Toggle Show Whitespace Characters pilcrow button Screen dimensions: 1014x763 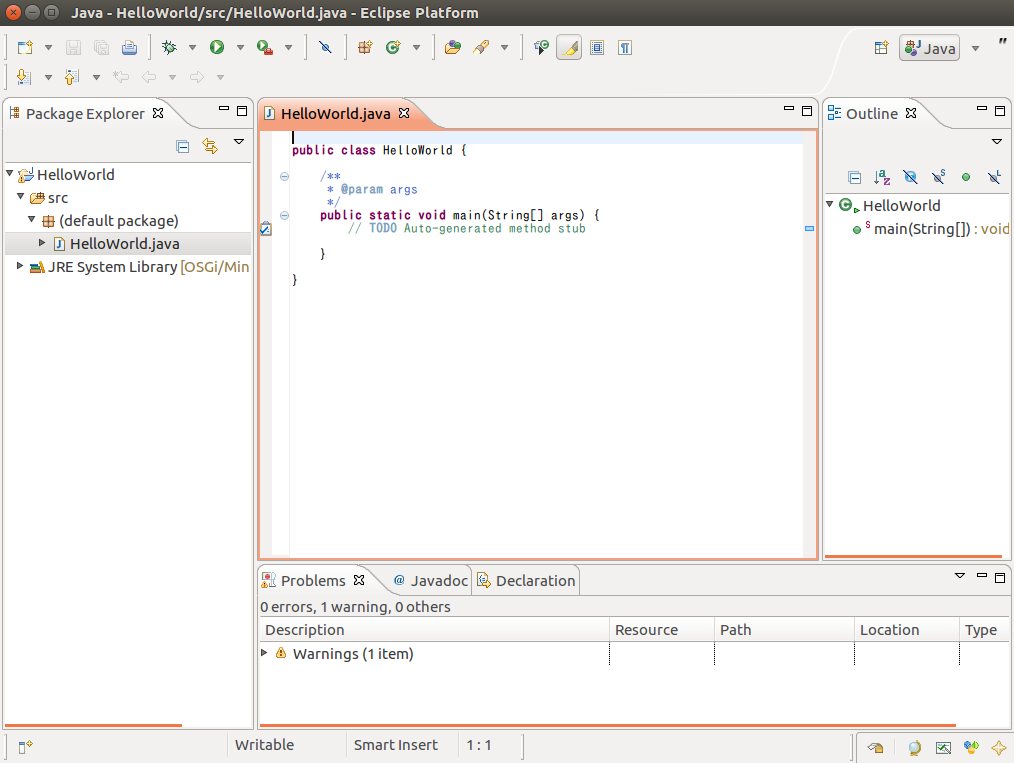(625, 47)
